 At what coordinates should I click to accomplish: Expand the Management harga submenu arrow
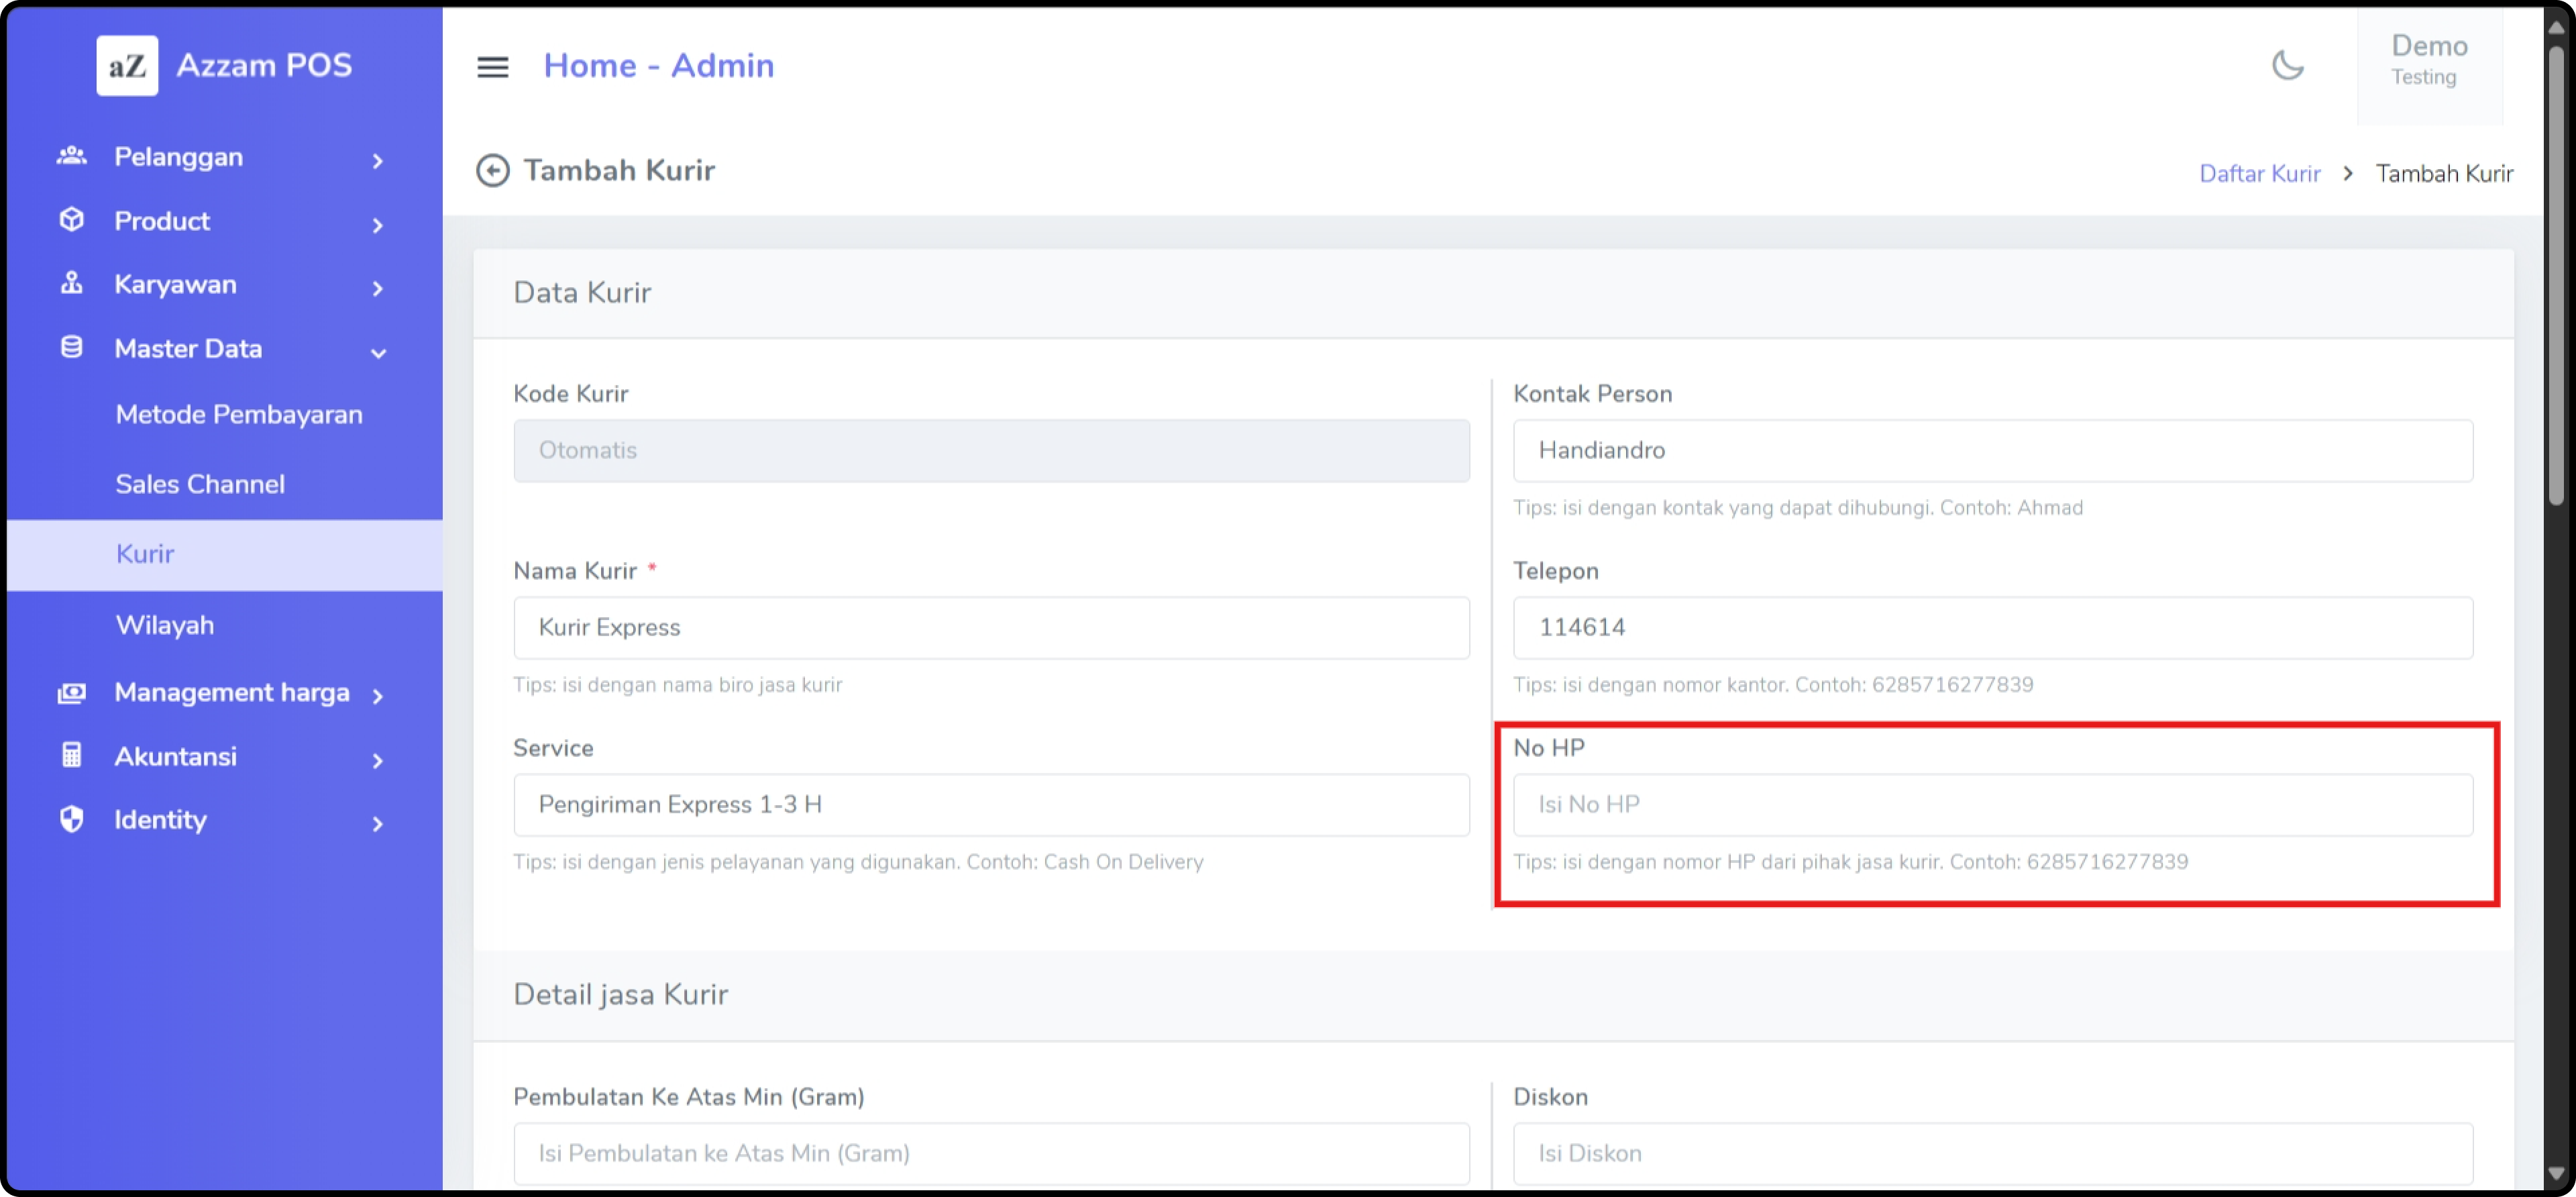click(x=378, y=697)
